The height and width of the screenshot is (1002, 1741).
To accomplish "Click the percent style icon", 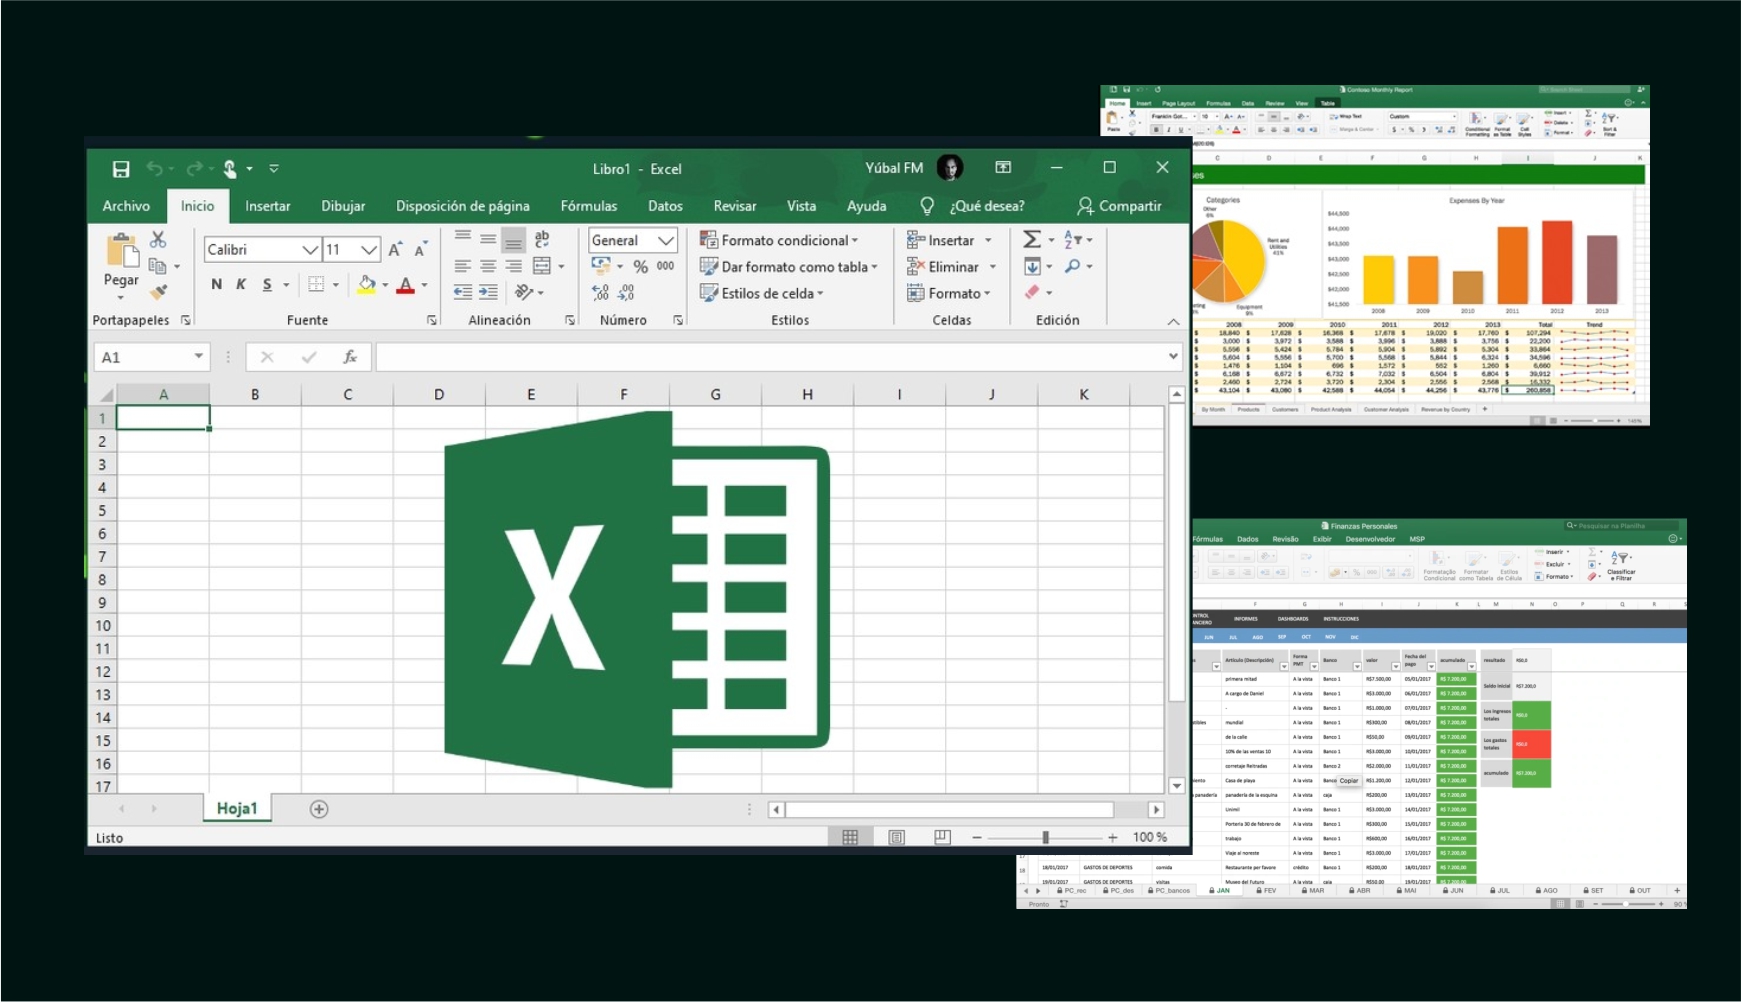I will (x=640, y=266).
